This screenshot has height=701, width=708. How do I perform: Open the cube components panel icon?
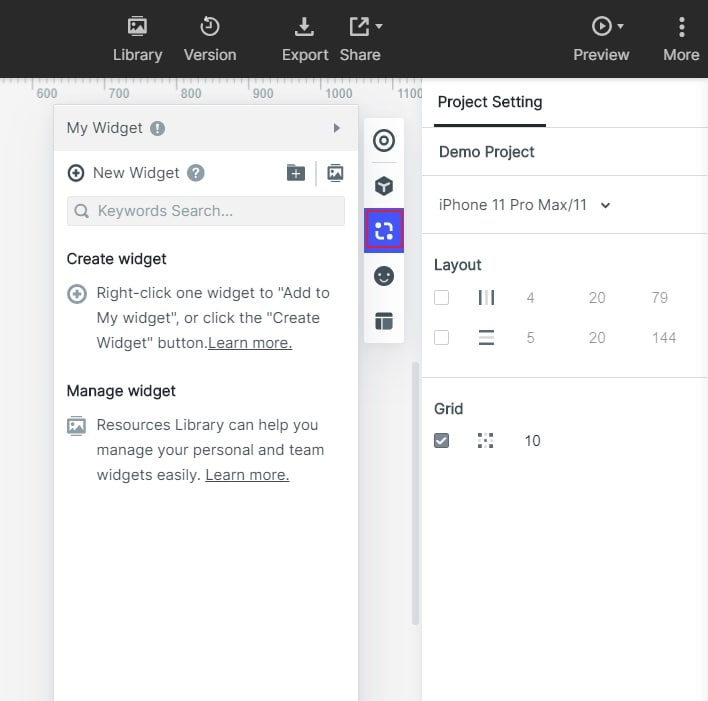384,186
